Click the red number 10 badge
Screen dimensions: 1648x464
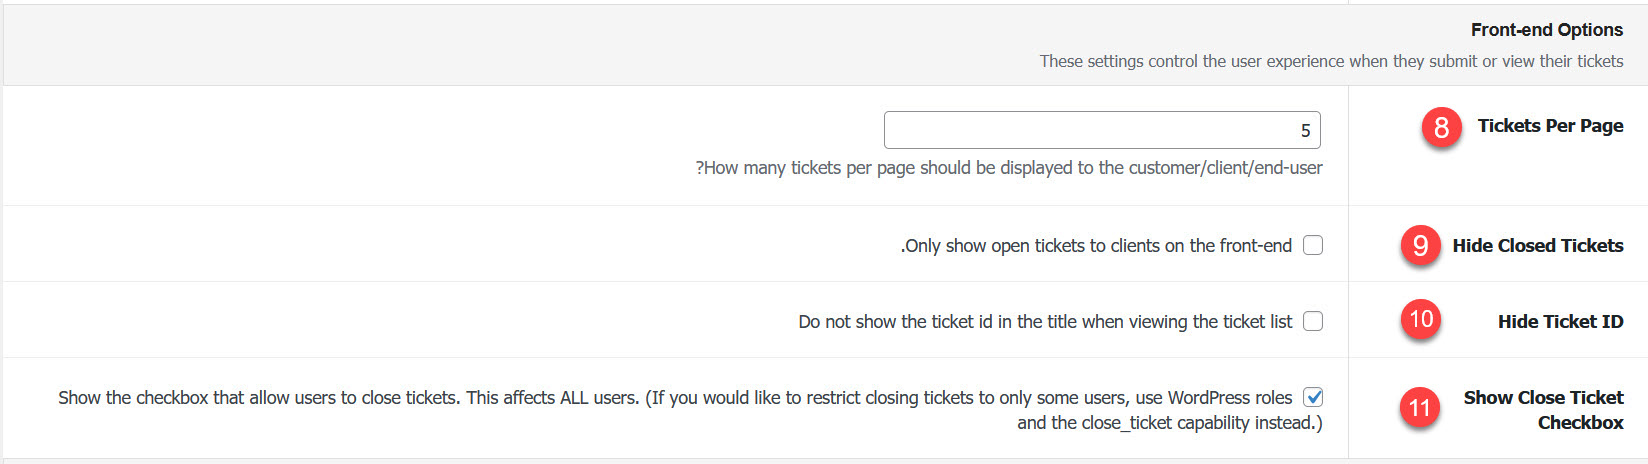pyautogui.click(x=1420, y=320)
